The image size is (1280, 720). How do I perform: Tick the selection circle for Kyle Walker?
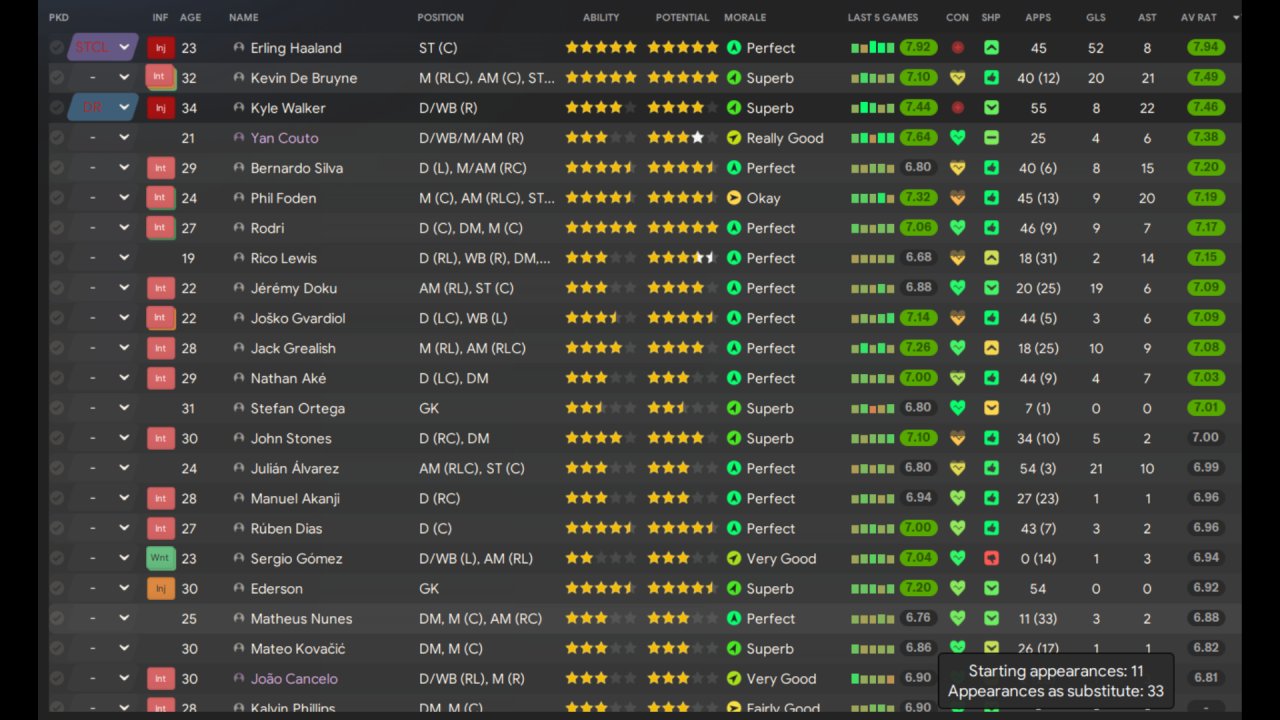pyautogui.click(x=56, y=108)
